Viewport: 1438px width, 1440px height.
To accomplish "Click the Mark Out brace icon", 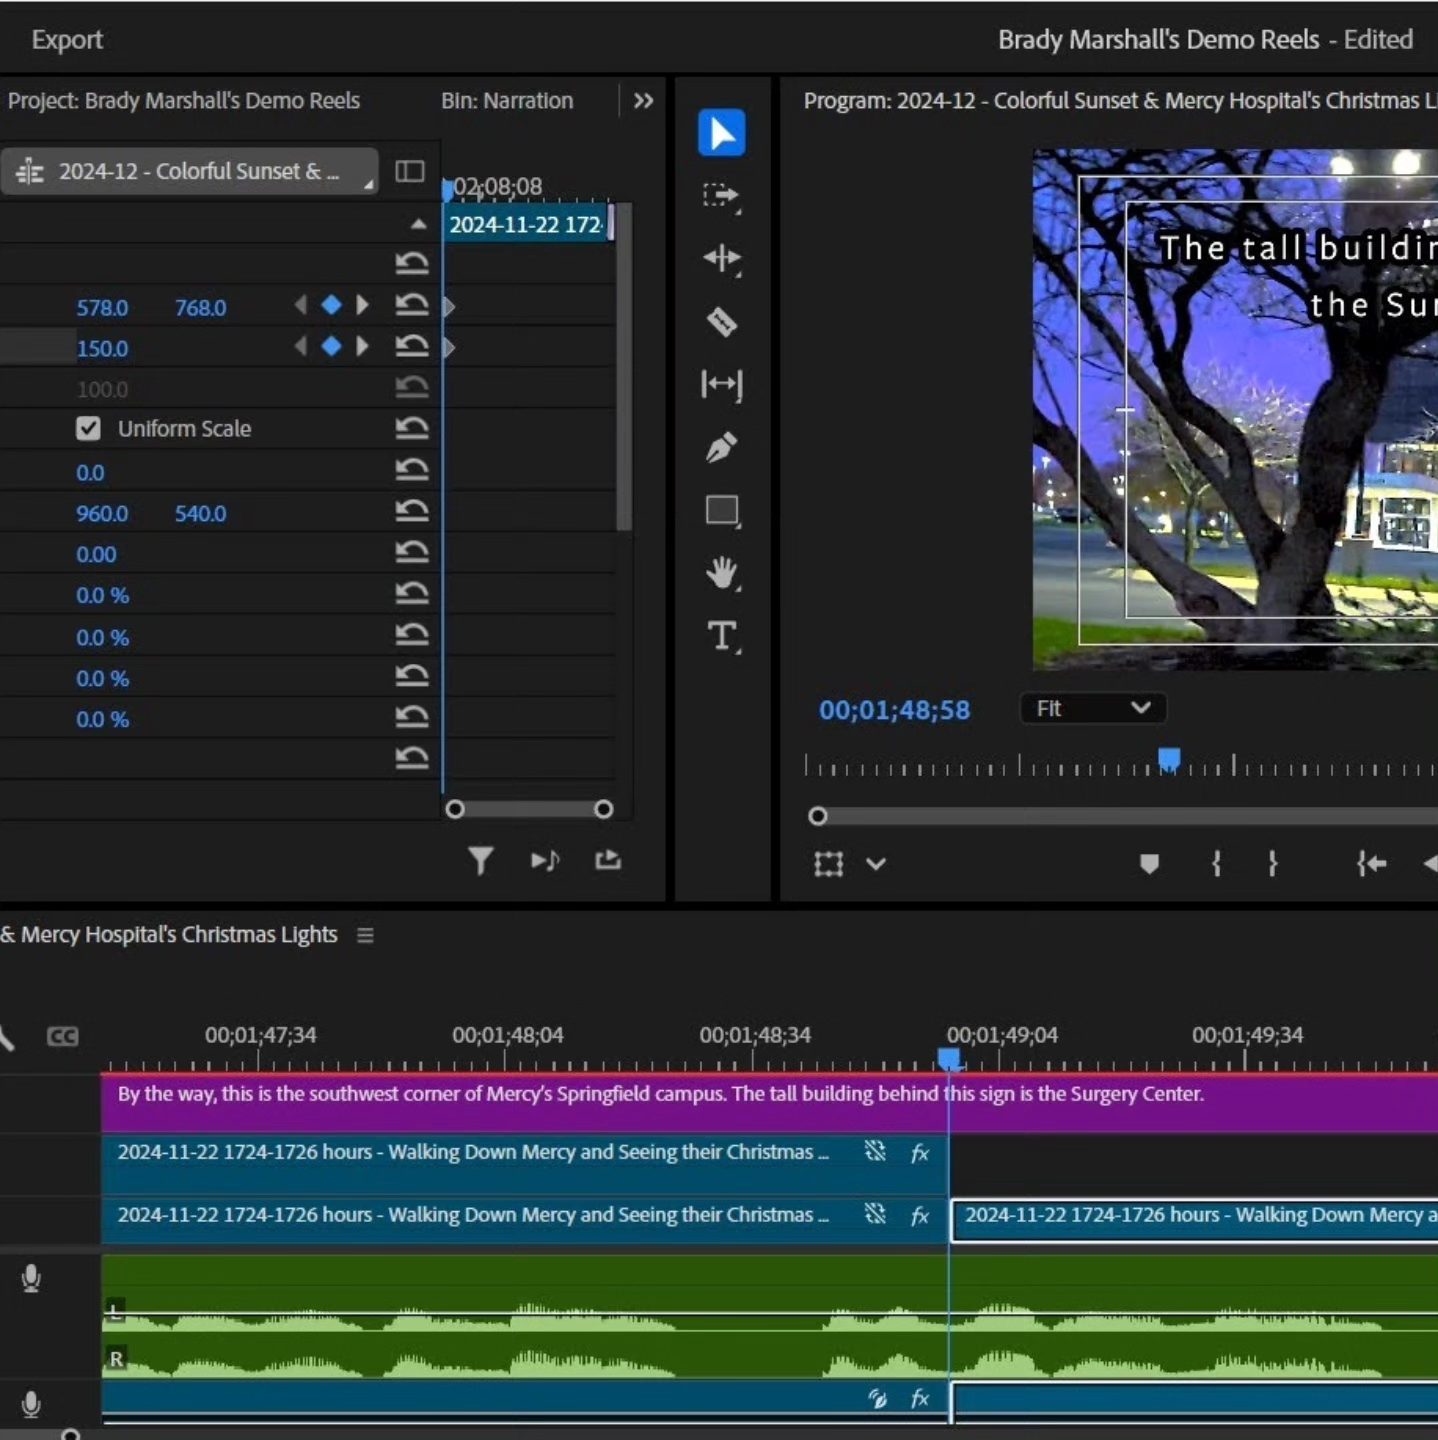I will [x=1272, y=863].
